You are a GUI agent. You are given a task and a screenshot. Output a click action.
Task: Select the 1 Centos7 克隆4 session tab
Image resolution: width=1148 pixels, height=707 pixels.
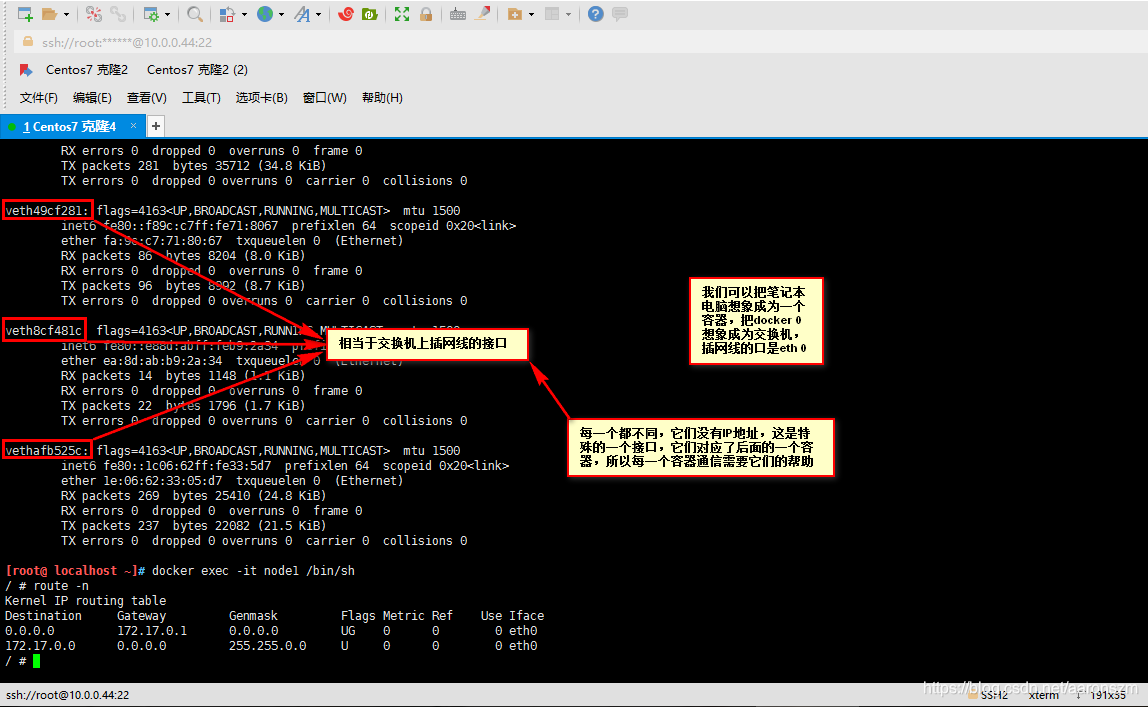click(70, 127)
